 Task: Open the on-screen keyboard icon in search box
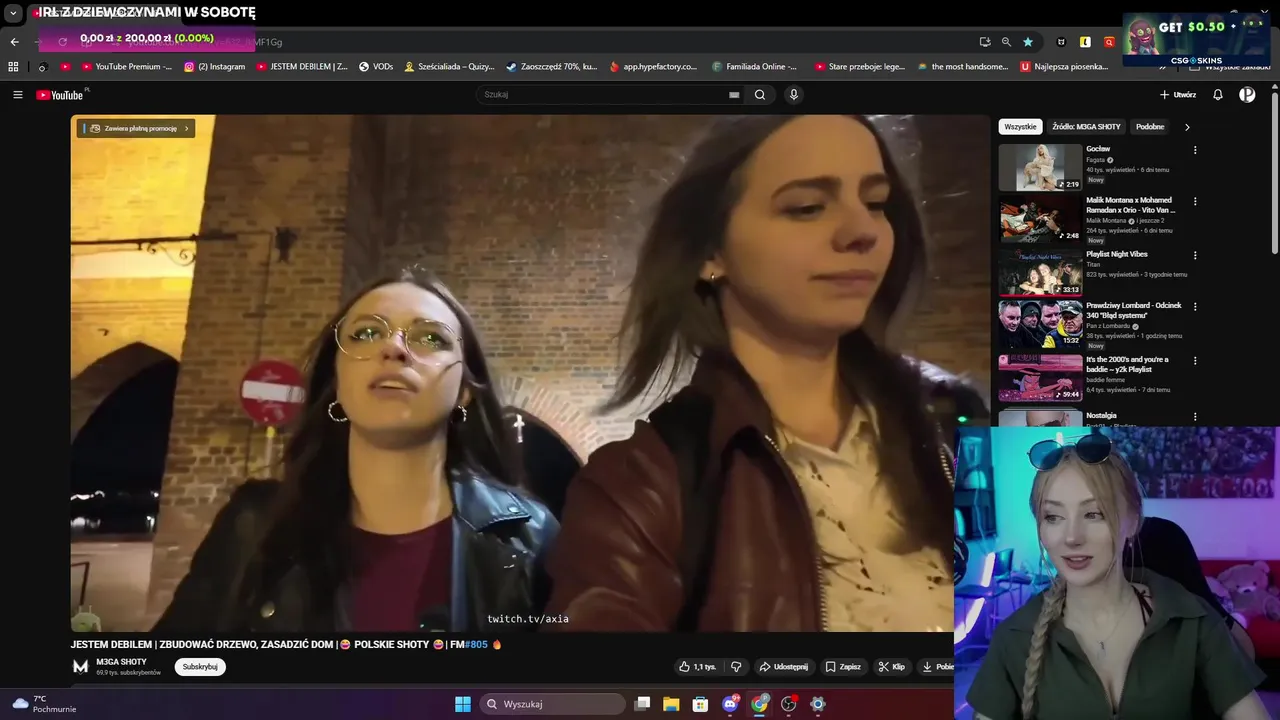(734, 95)
